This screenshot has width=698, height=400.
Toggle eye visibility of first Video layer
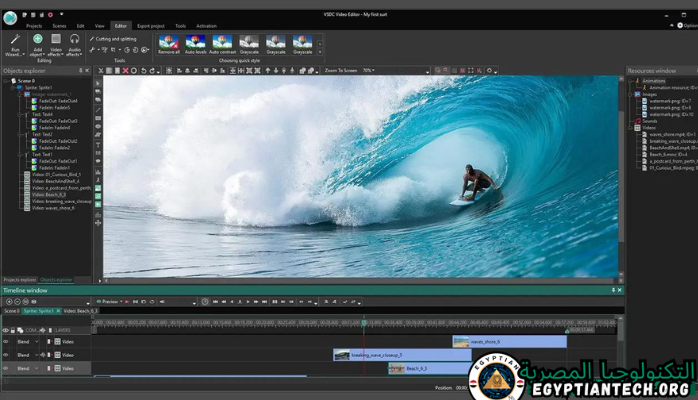coord(6,342)
